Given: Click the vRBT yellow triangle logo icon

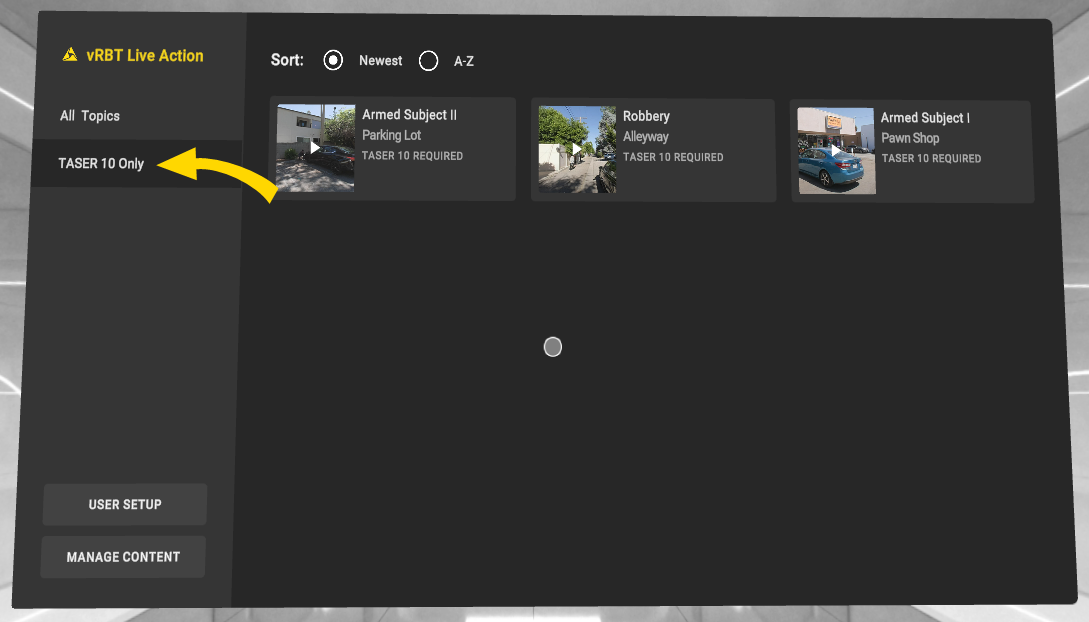Looking at the screenshot, I should pos(70,55).
